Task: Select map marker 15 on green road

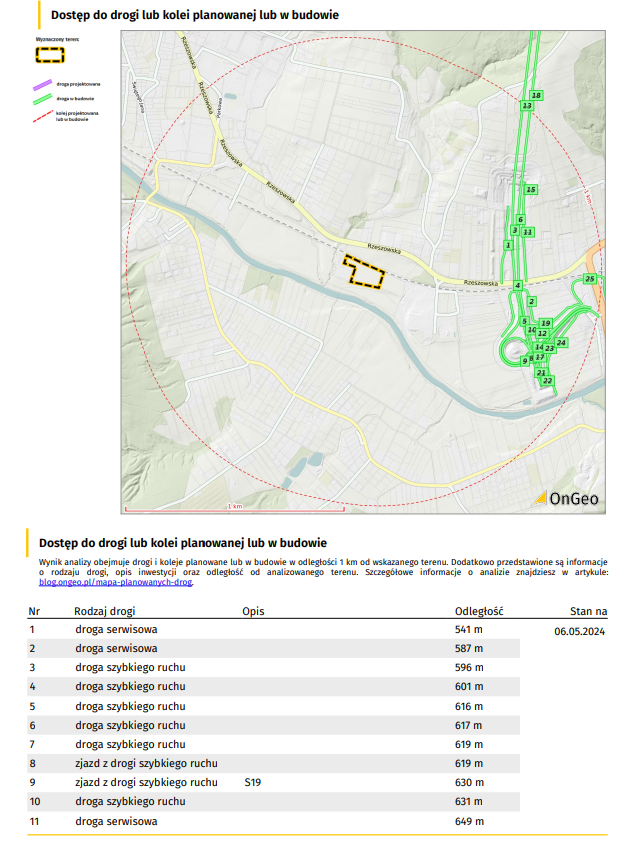Action: [x=531, y=189]
